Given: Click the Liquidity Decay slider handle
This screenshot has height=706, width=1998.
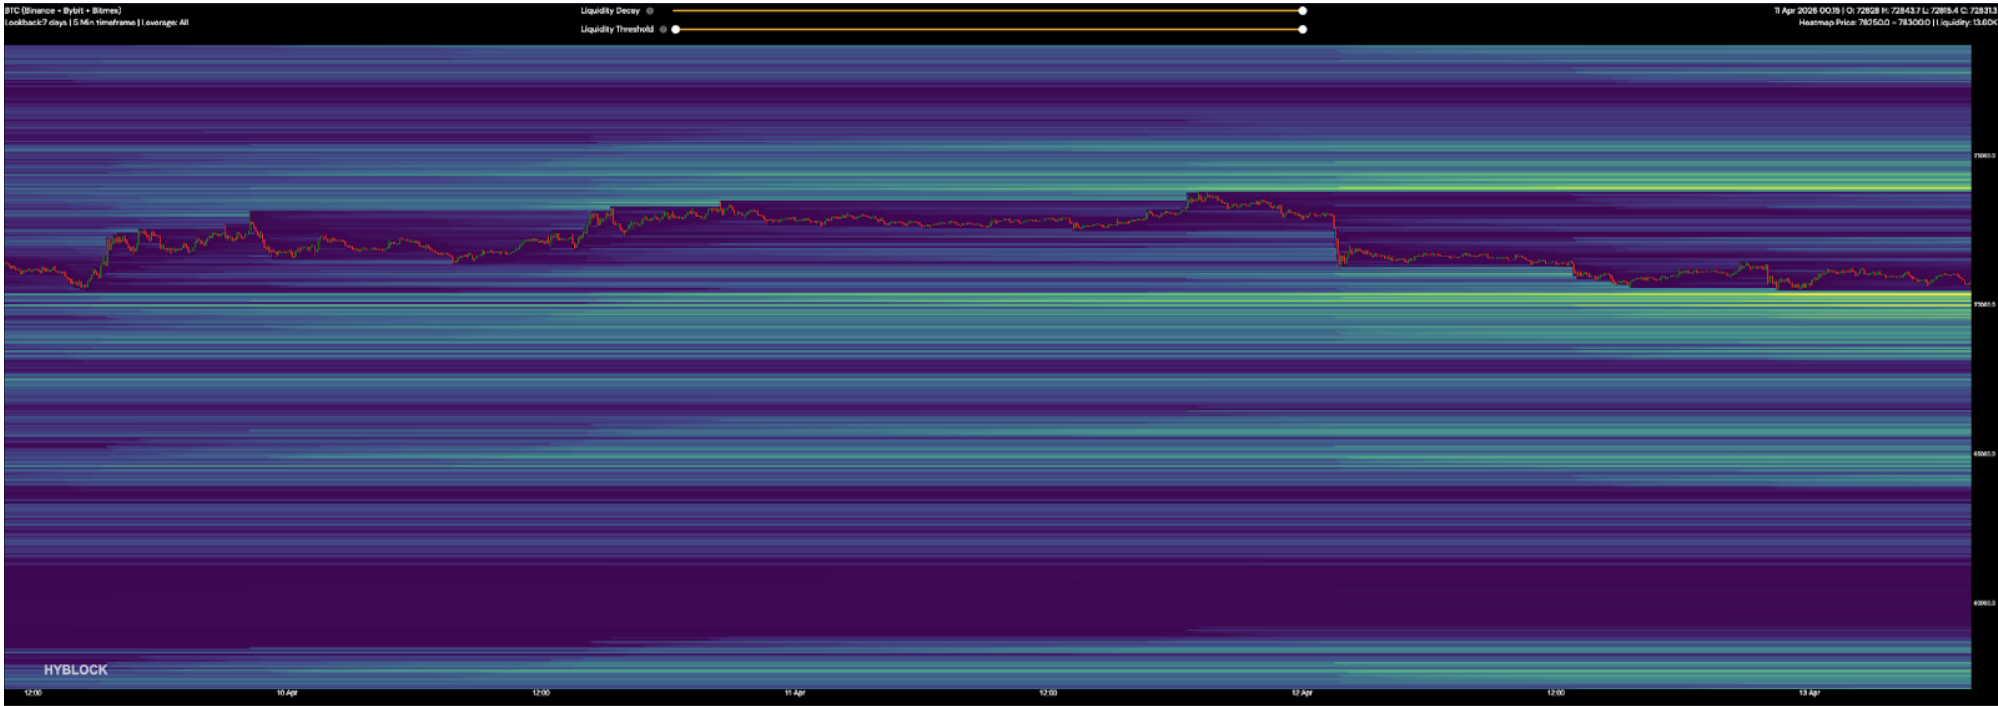Looking at the screenshot, I should click(x=1302, y=11).
